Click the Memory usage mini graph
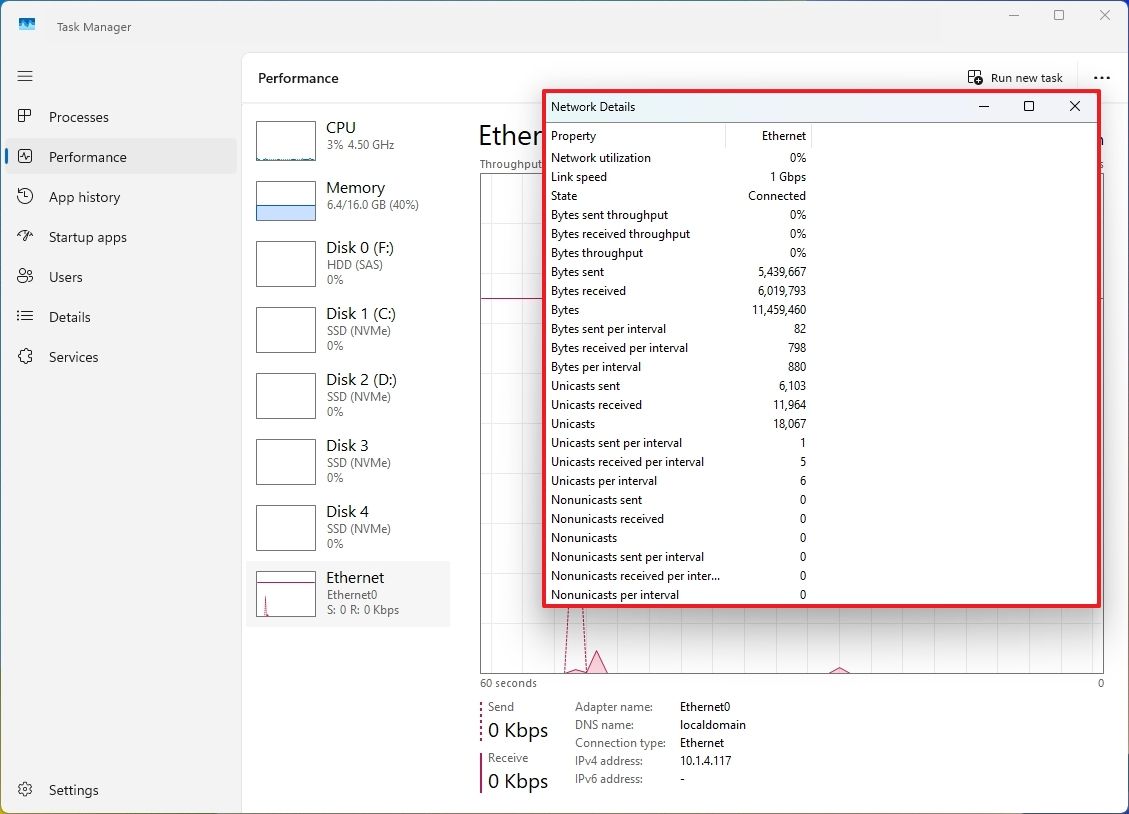The width and height of the screenshot is (1129, 814). click(285, 199)
